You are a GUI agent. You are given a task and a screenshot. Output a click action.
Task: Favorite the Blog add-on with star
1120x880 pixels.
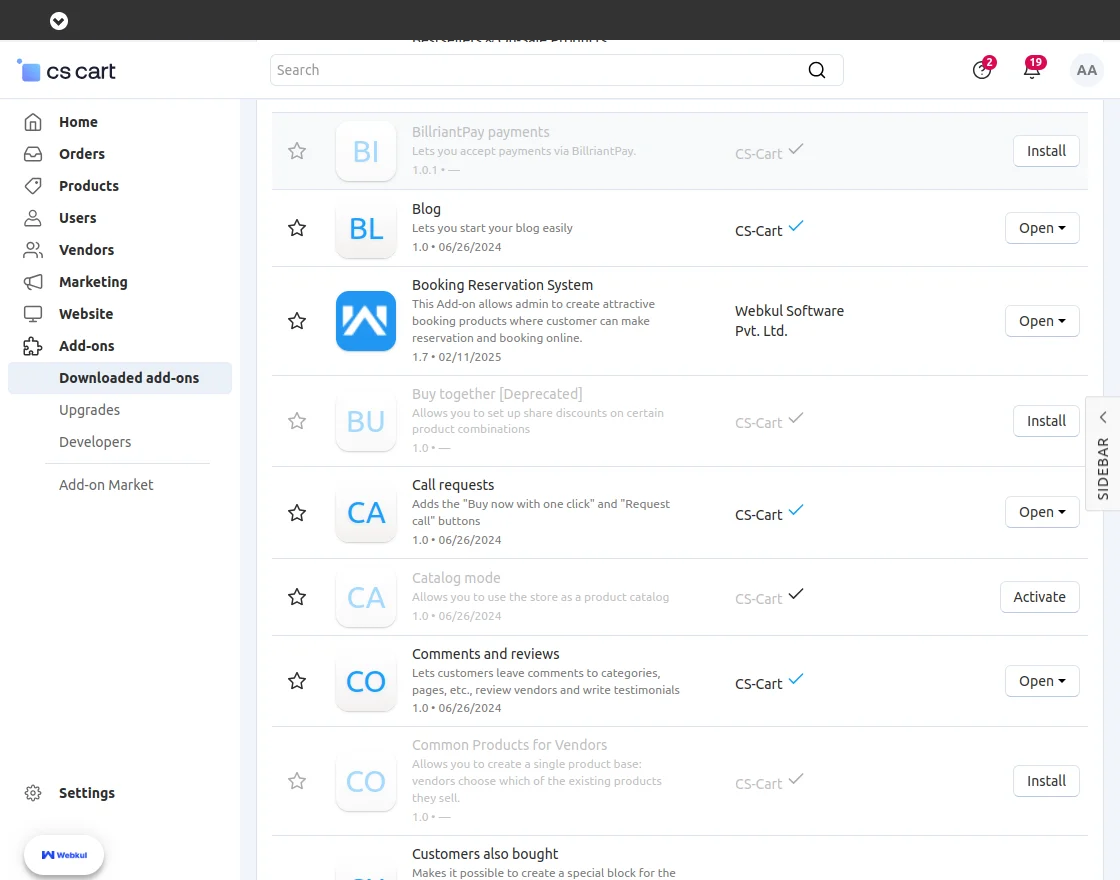coord(297,228)
